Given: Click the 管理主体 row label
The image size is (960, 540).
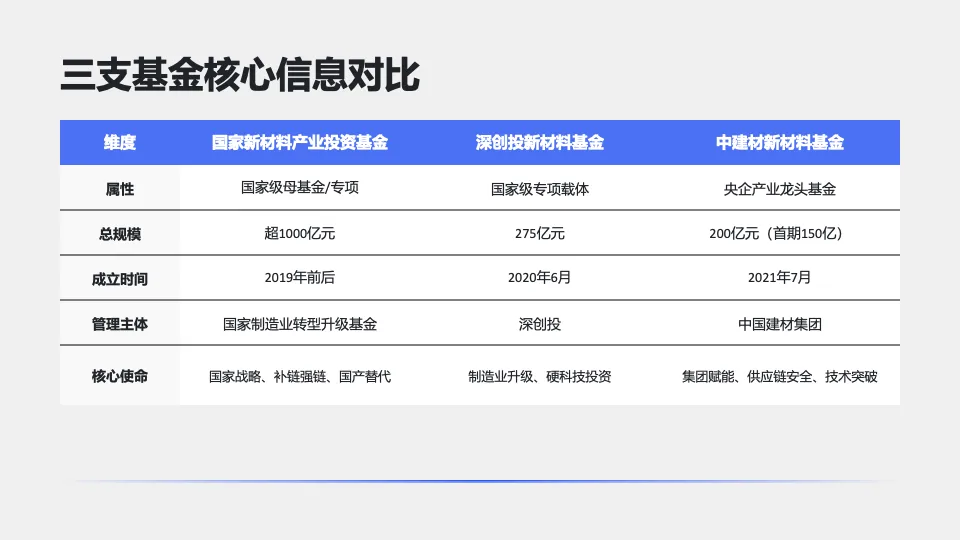Looking at the screenshot, I should pyautogui.click(x=120, y=323).
